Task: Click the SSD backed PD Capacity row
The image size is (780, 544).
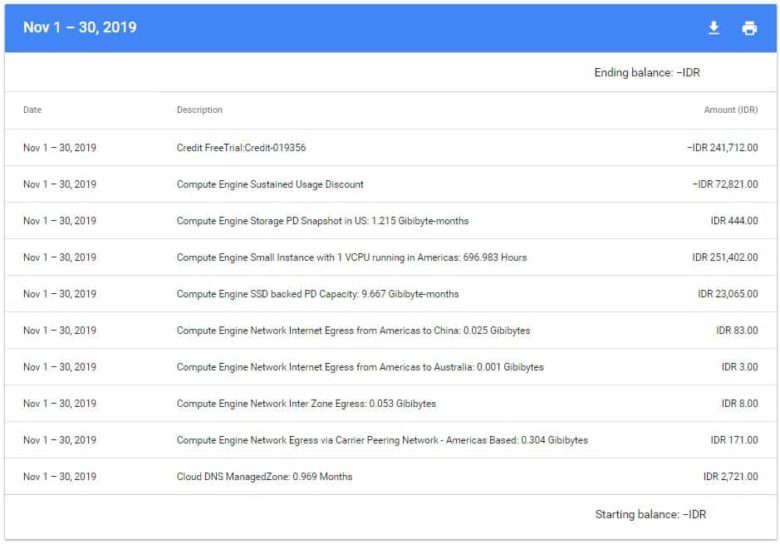Action: point(390,294)
